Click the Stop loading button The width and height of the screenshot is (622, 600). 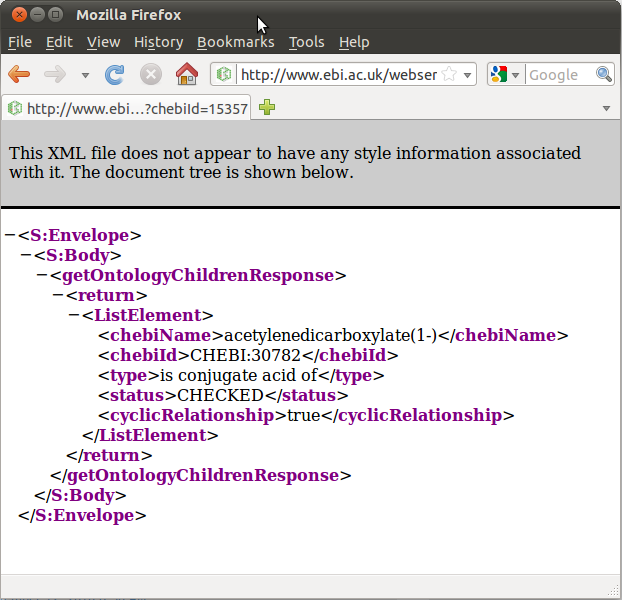click(150, 75)
